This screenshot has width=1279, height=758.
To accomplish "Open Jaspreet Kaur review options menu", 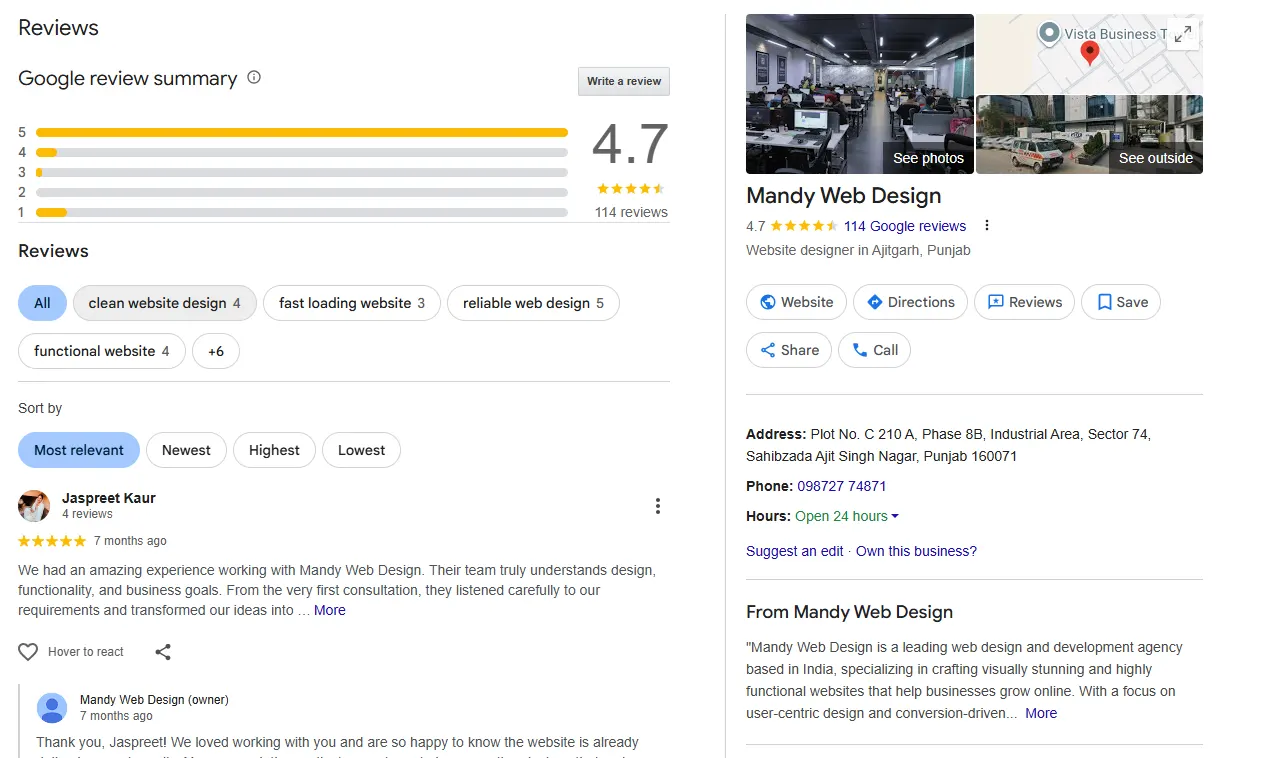I will (x=657, y=506).
